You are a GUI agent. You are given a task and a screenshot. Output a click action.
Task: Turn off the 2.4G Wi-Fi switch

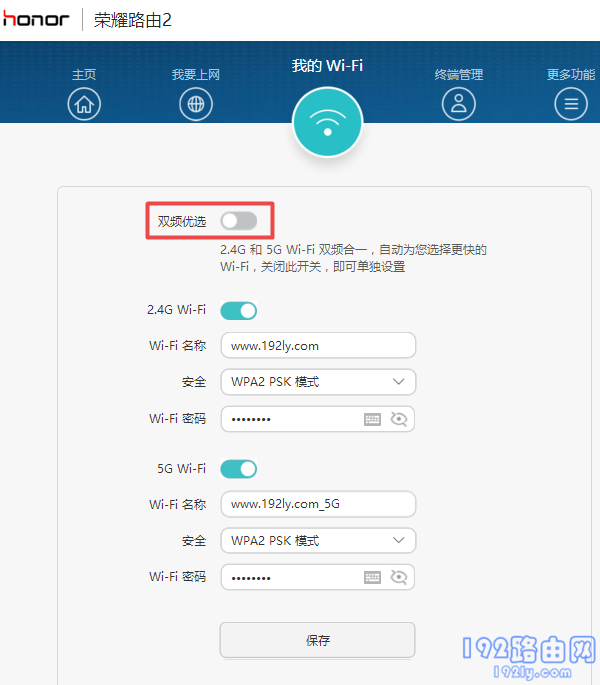(239, 310)
